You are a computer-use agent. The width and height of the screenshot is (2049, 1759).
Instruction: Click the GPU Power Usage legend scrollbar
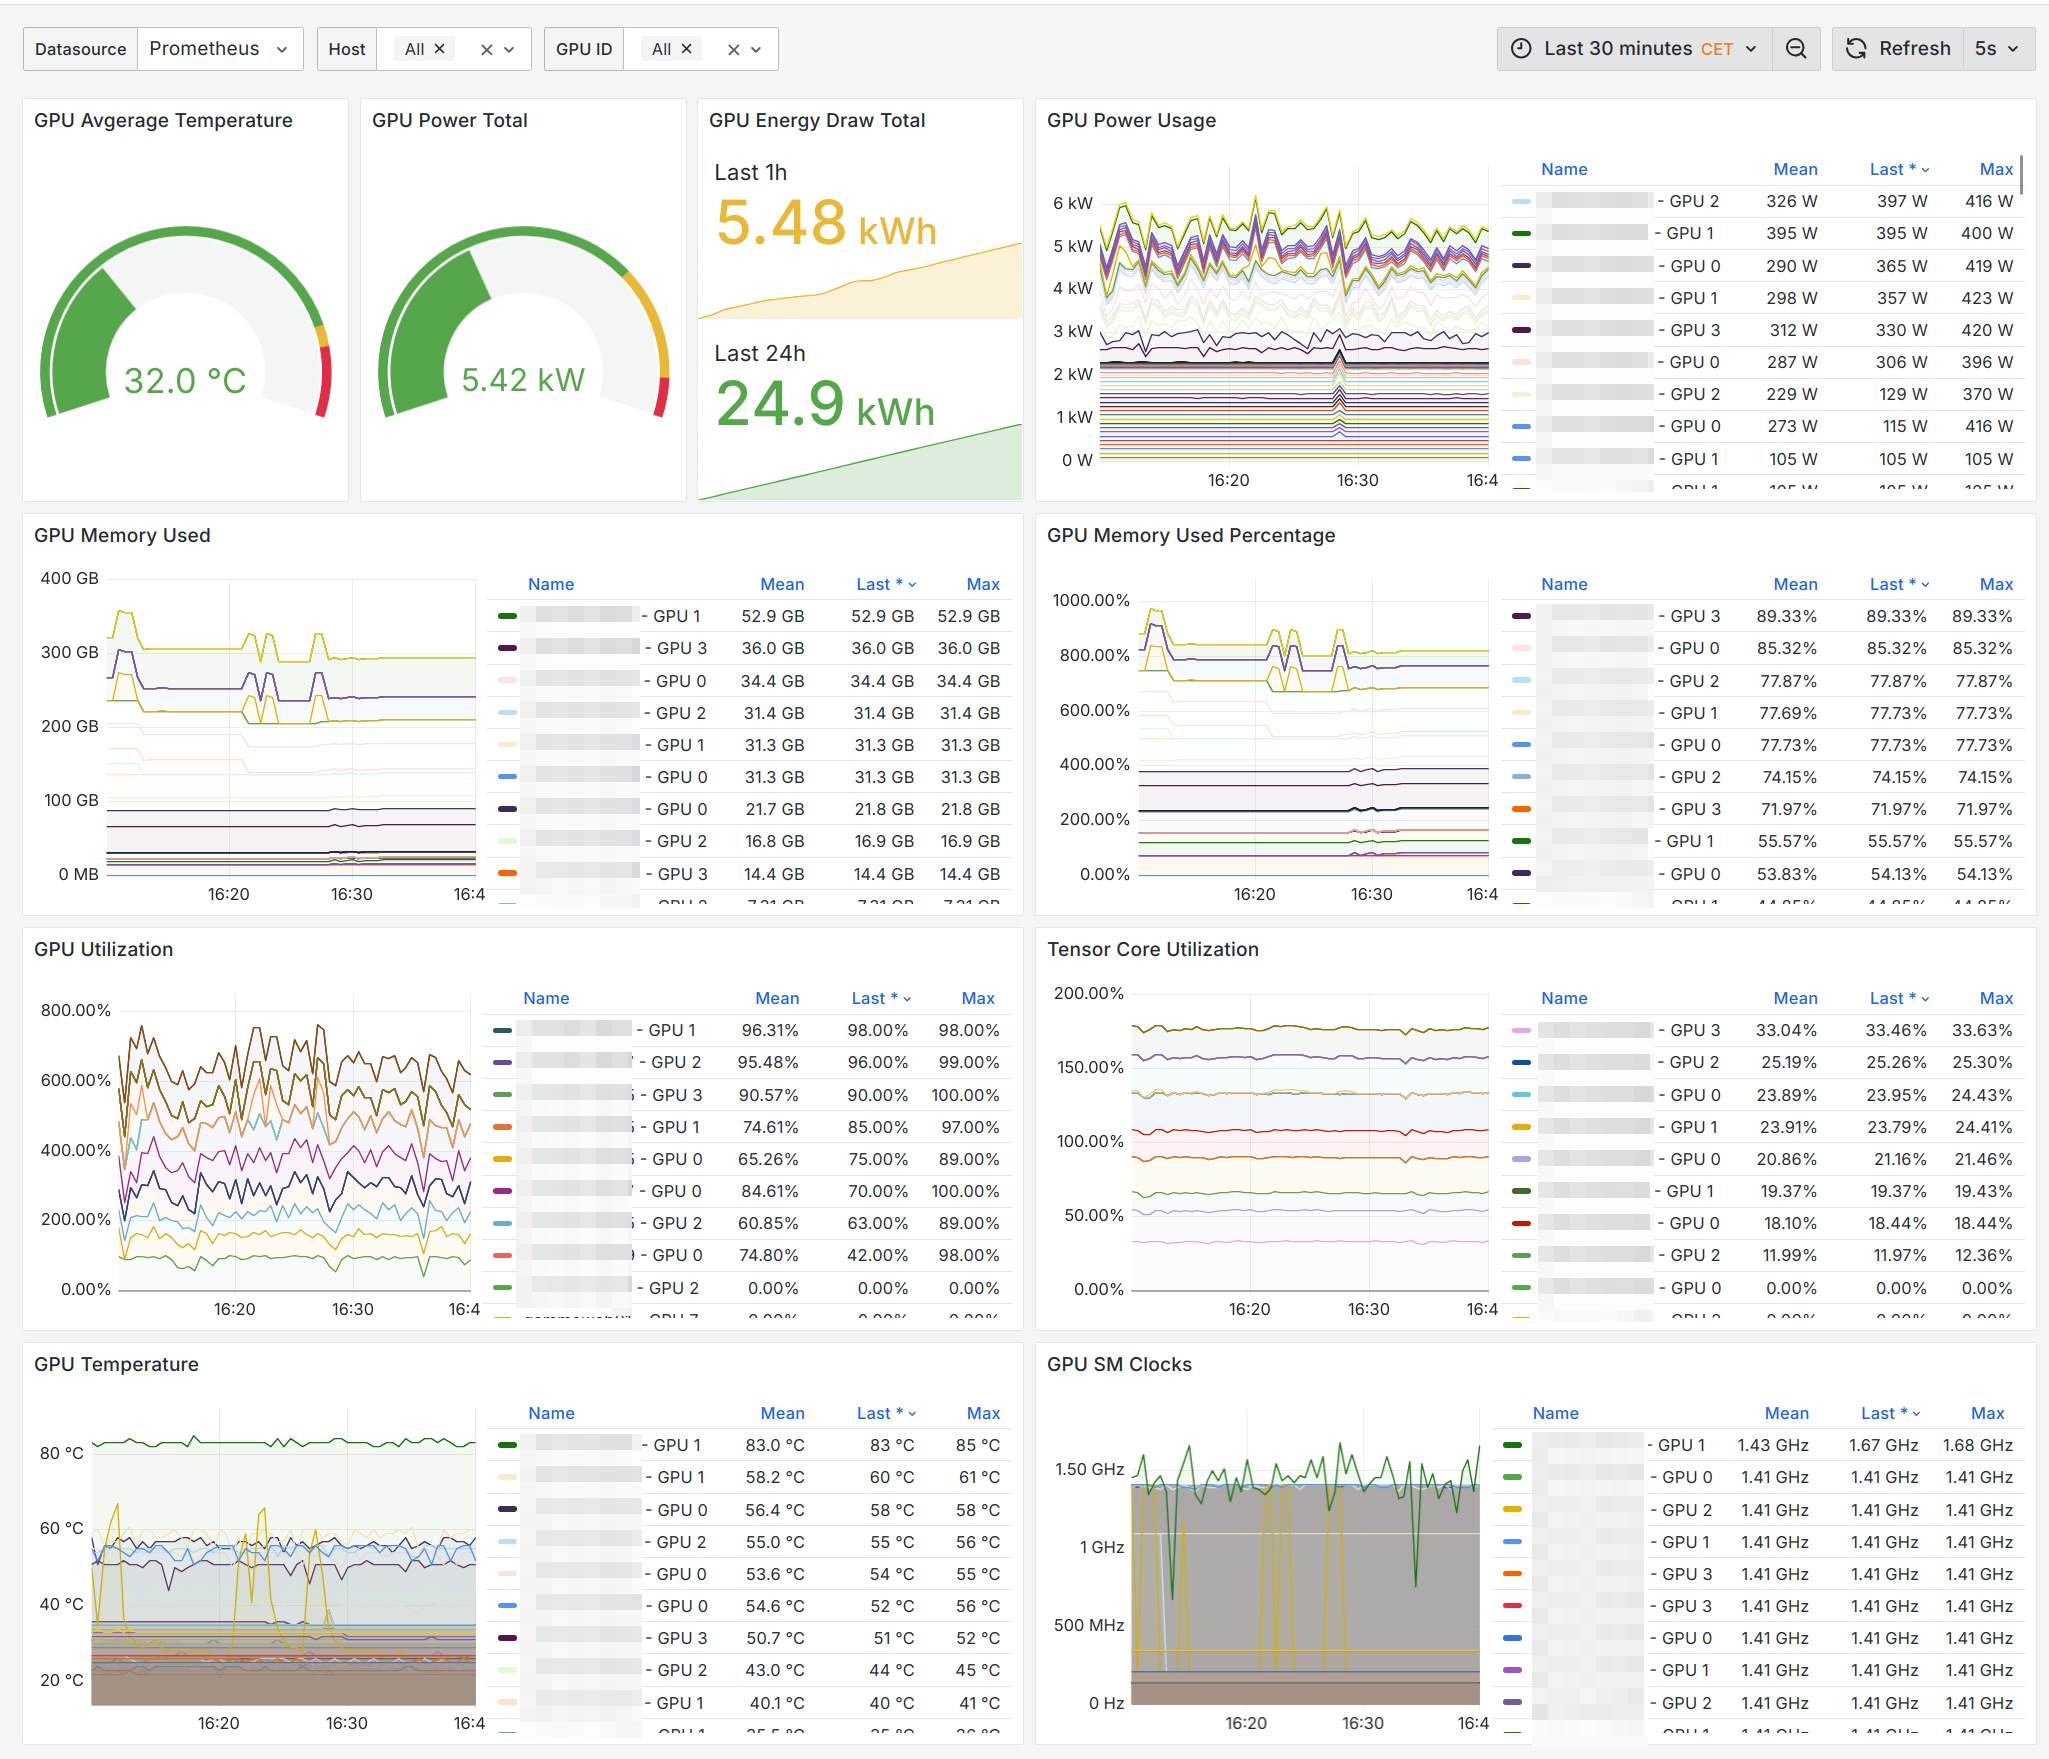point(2021,175)
